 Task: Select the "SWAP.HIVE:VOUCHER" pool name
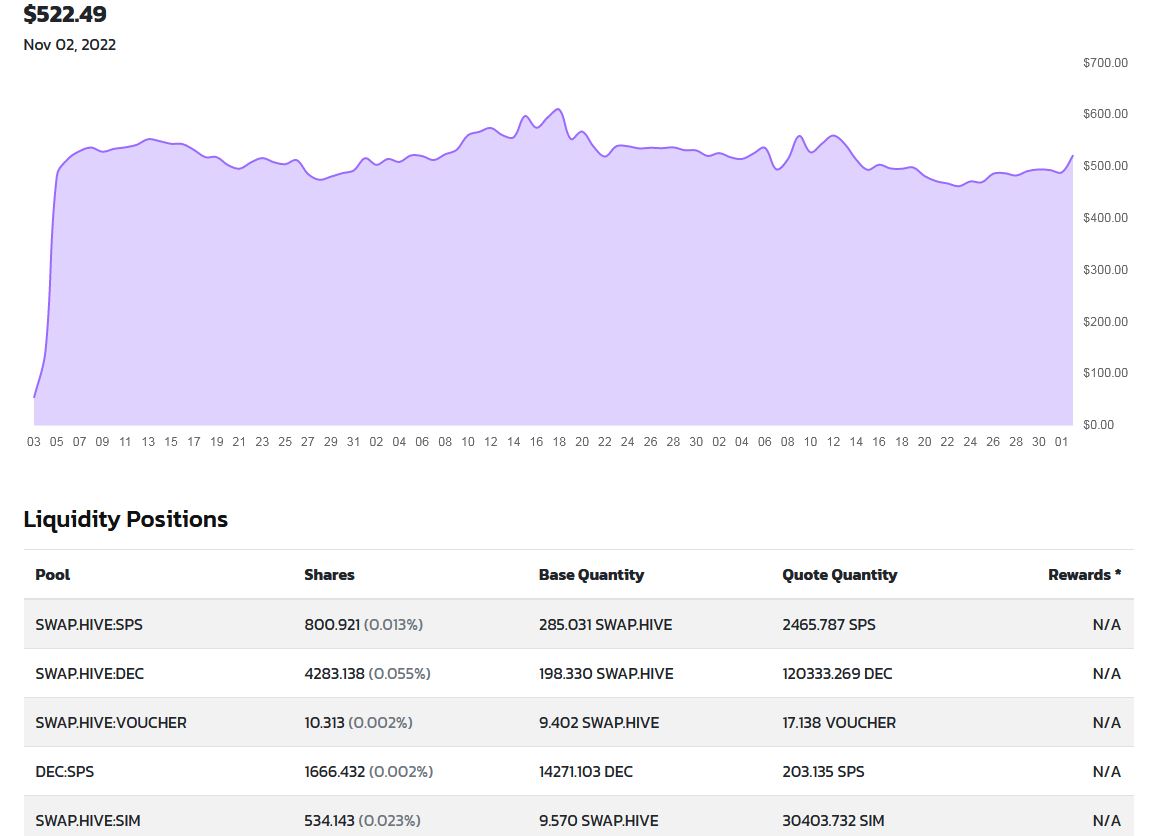pyautogui.click(x=111, y=723)
